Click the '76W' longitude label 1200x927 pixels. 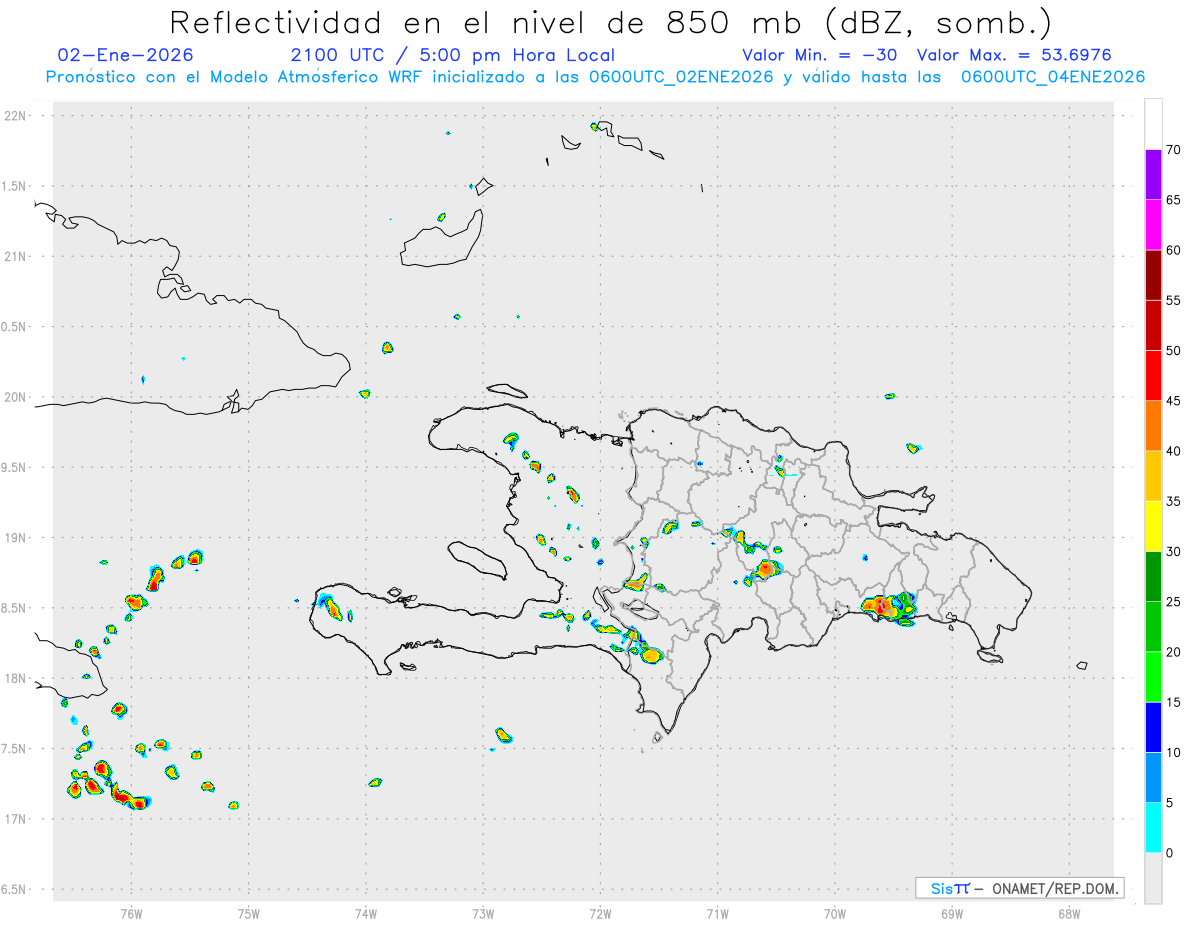click(x=131, y=914)
